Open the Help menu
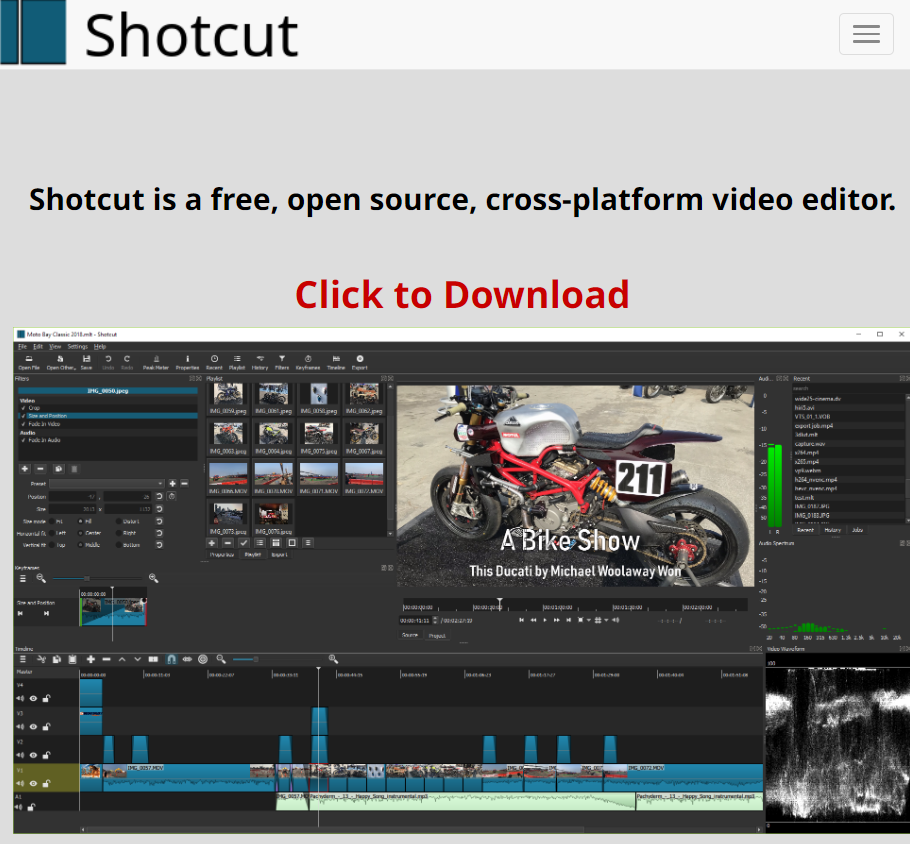Screen dimensions: 910x844 point(100,347)
